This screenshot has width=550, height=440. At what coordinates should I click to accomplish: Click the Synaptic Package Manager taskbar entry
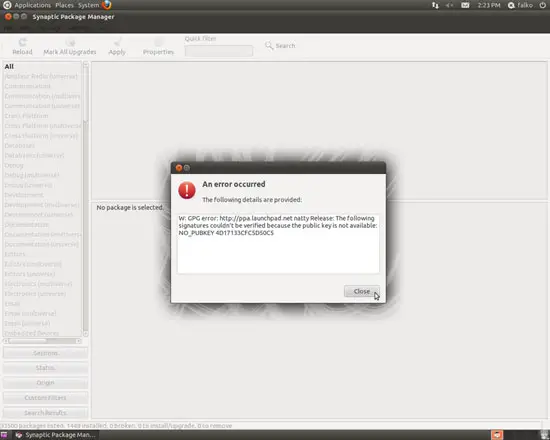point(55,435)
